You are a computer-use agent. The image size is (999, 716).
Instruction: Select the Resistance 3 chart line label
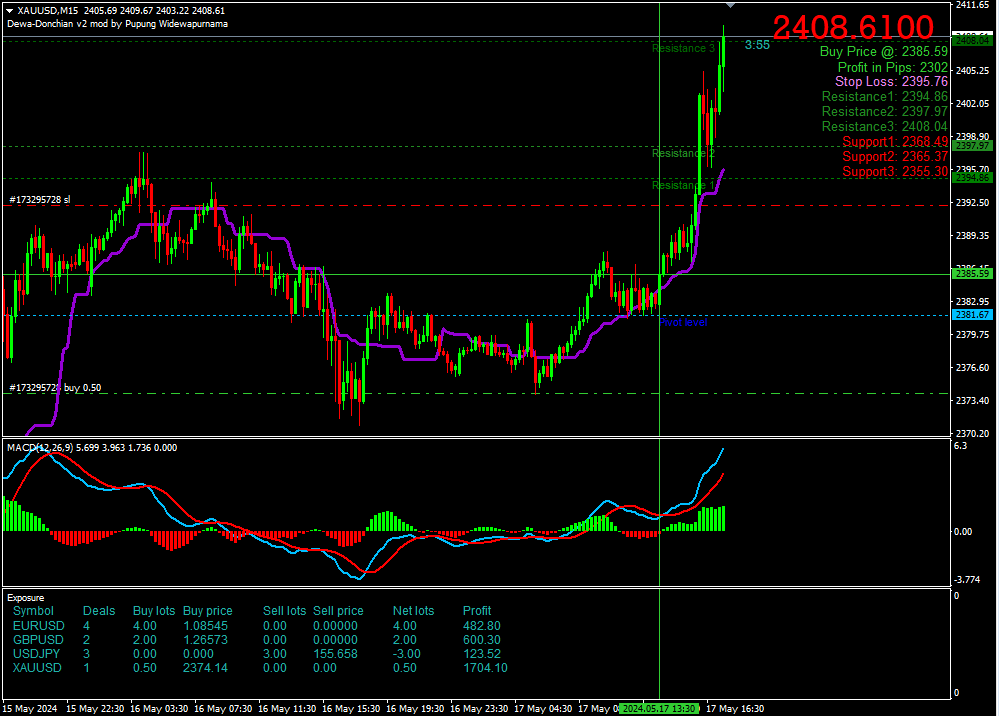click(683, 48)
